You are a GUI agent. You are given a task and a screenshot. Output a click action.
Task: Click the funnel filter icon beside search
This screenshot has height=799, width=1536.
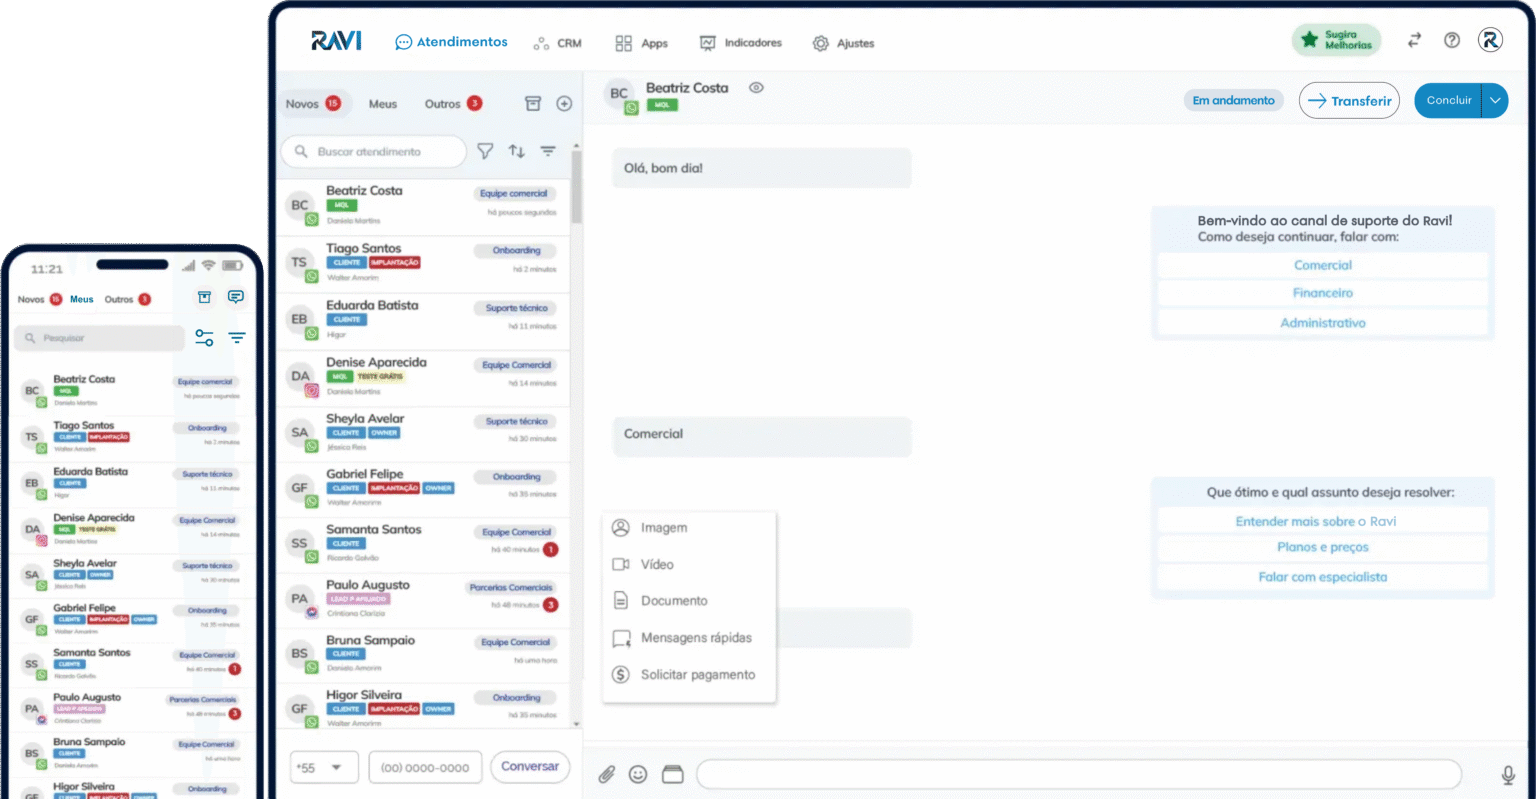[x=485, y=151]
